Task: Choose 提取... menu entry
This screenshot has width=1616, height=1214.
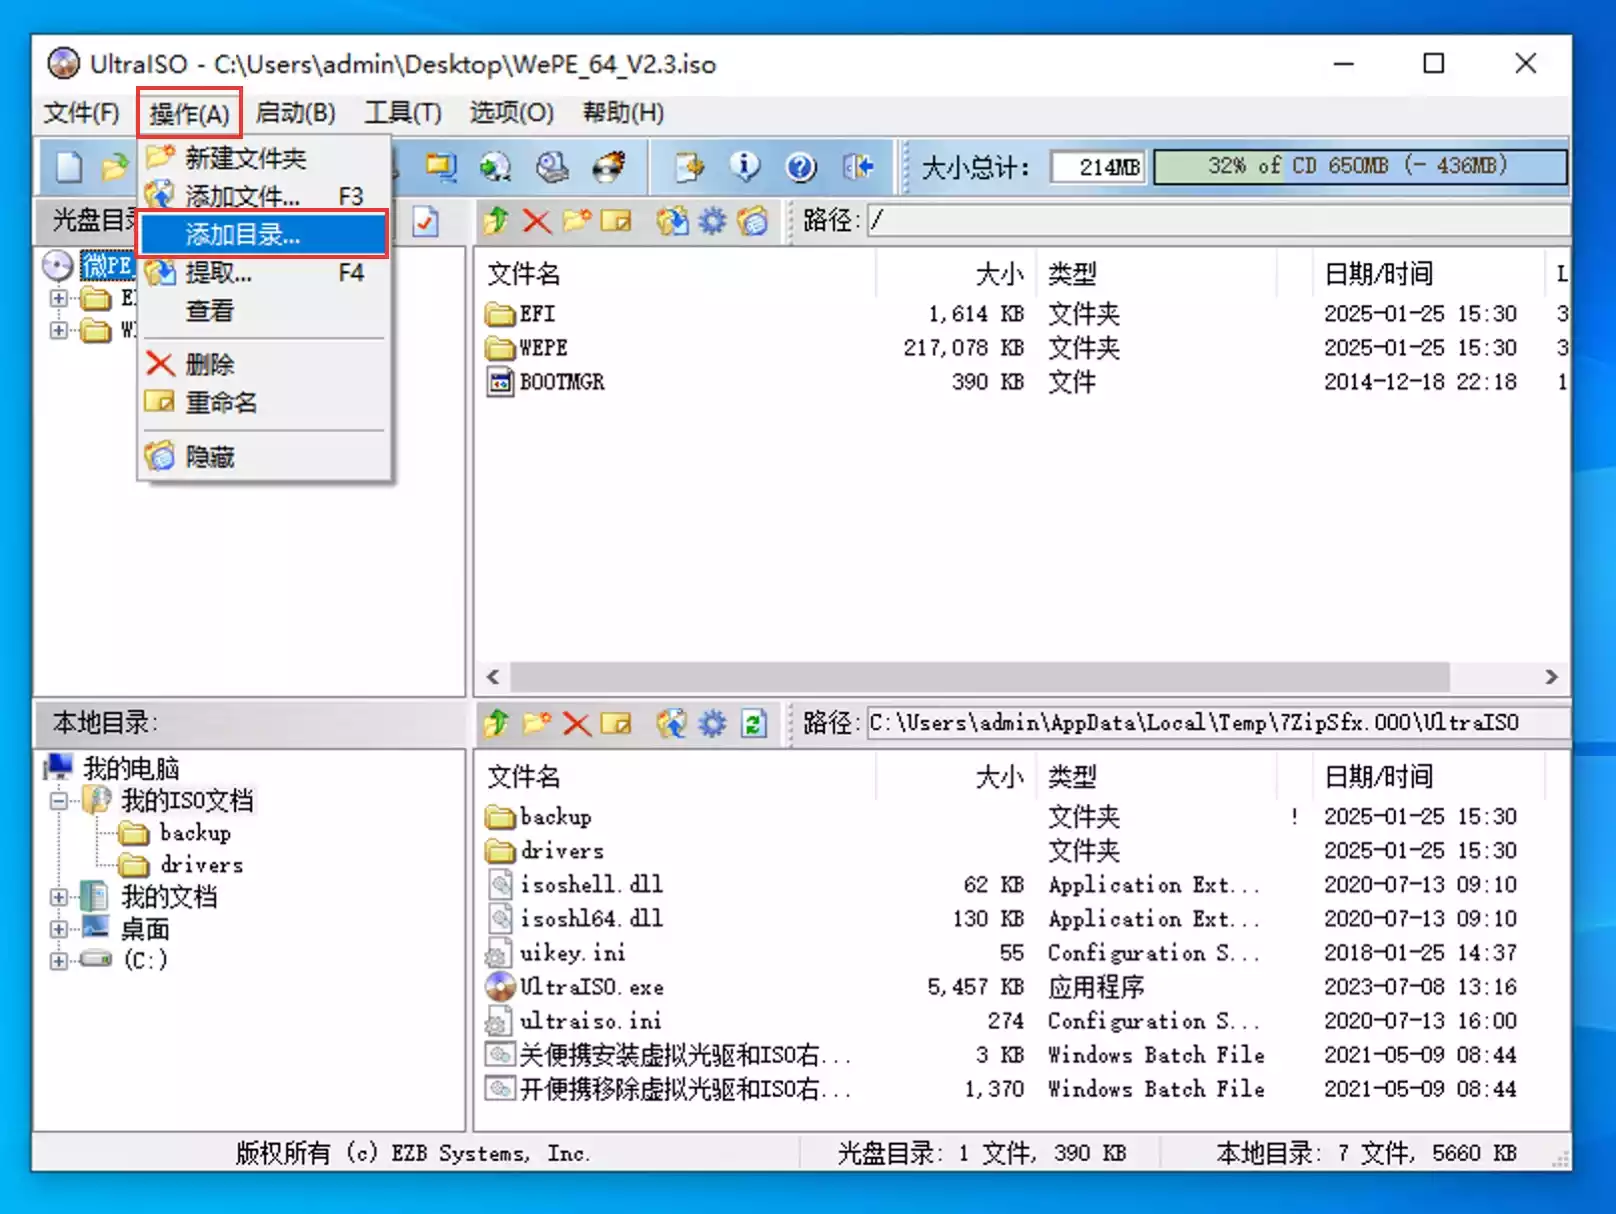Action: [219, 273]
